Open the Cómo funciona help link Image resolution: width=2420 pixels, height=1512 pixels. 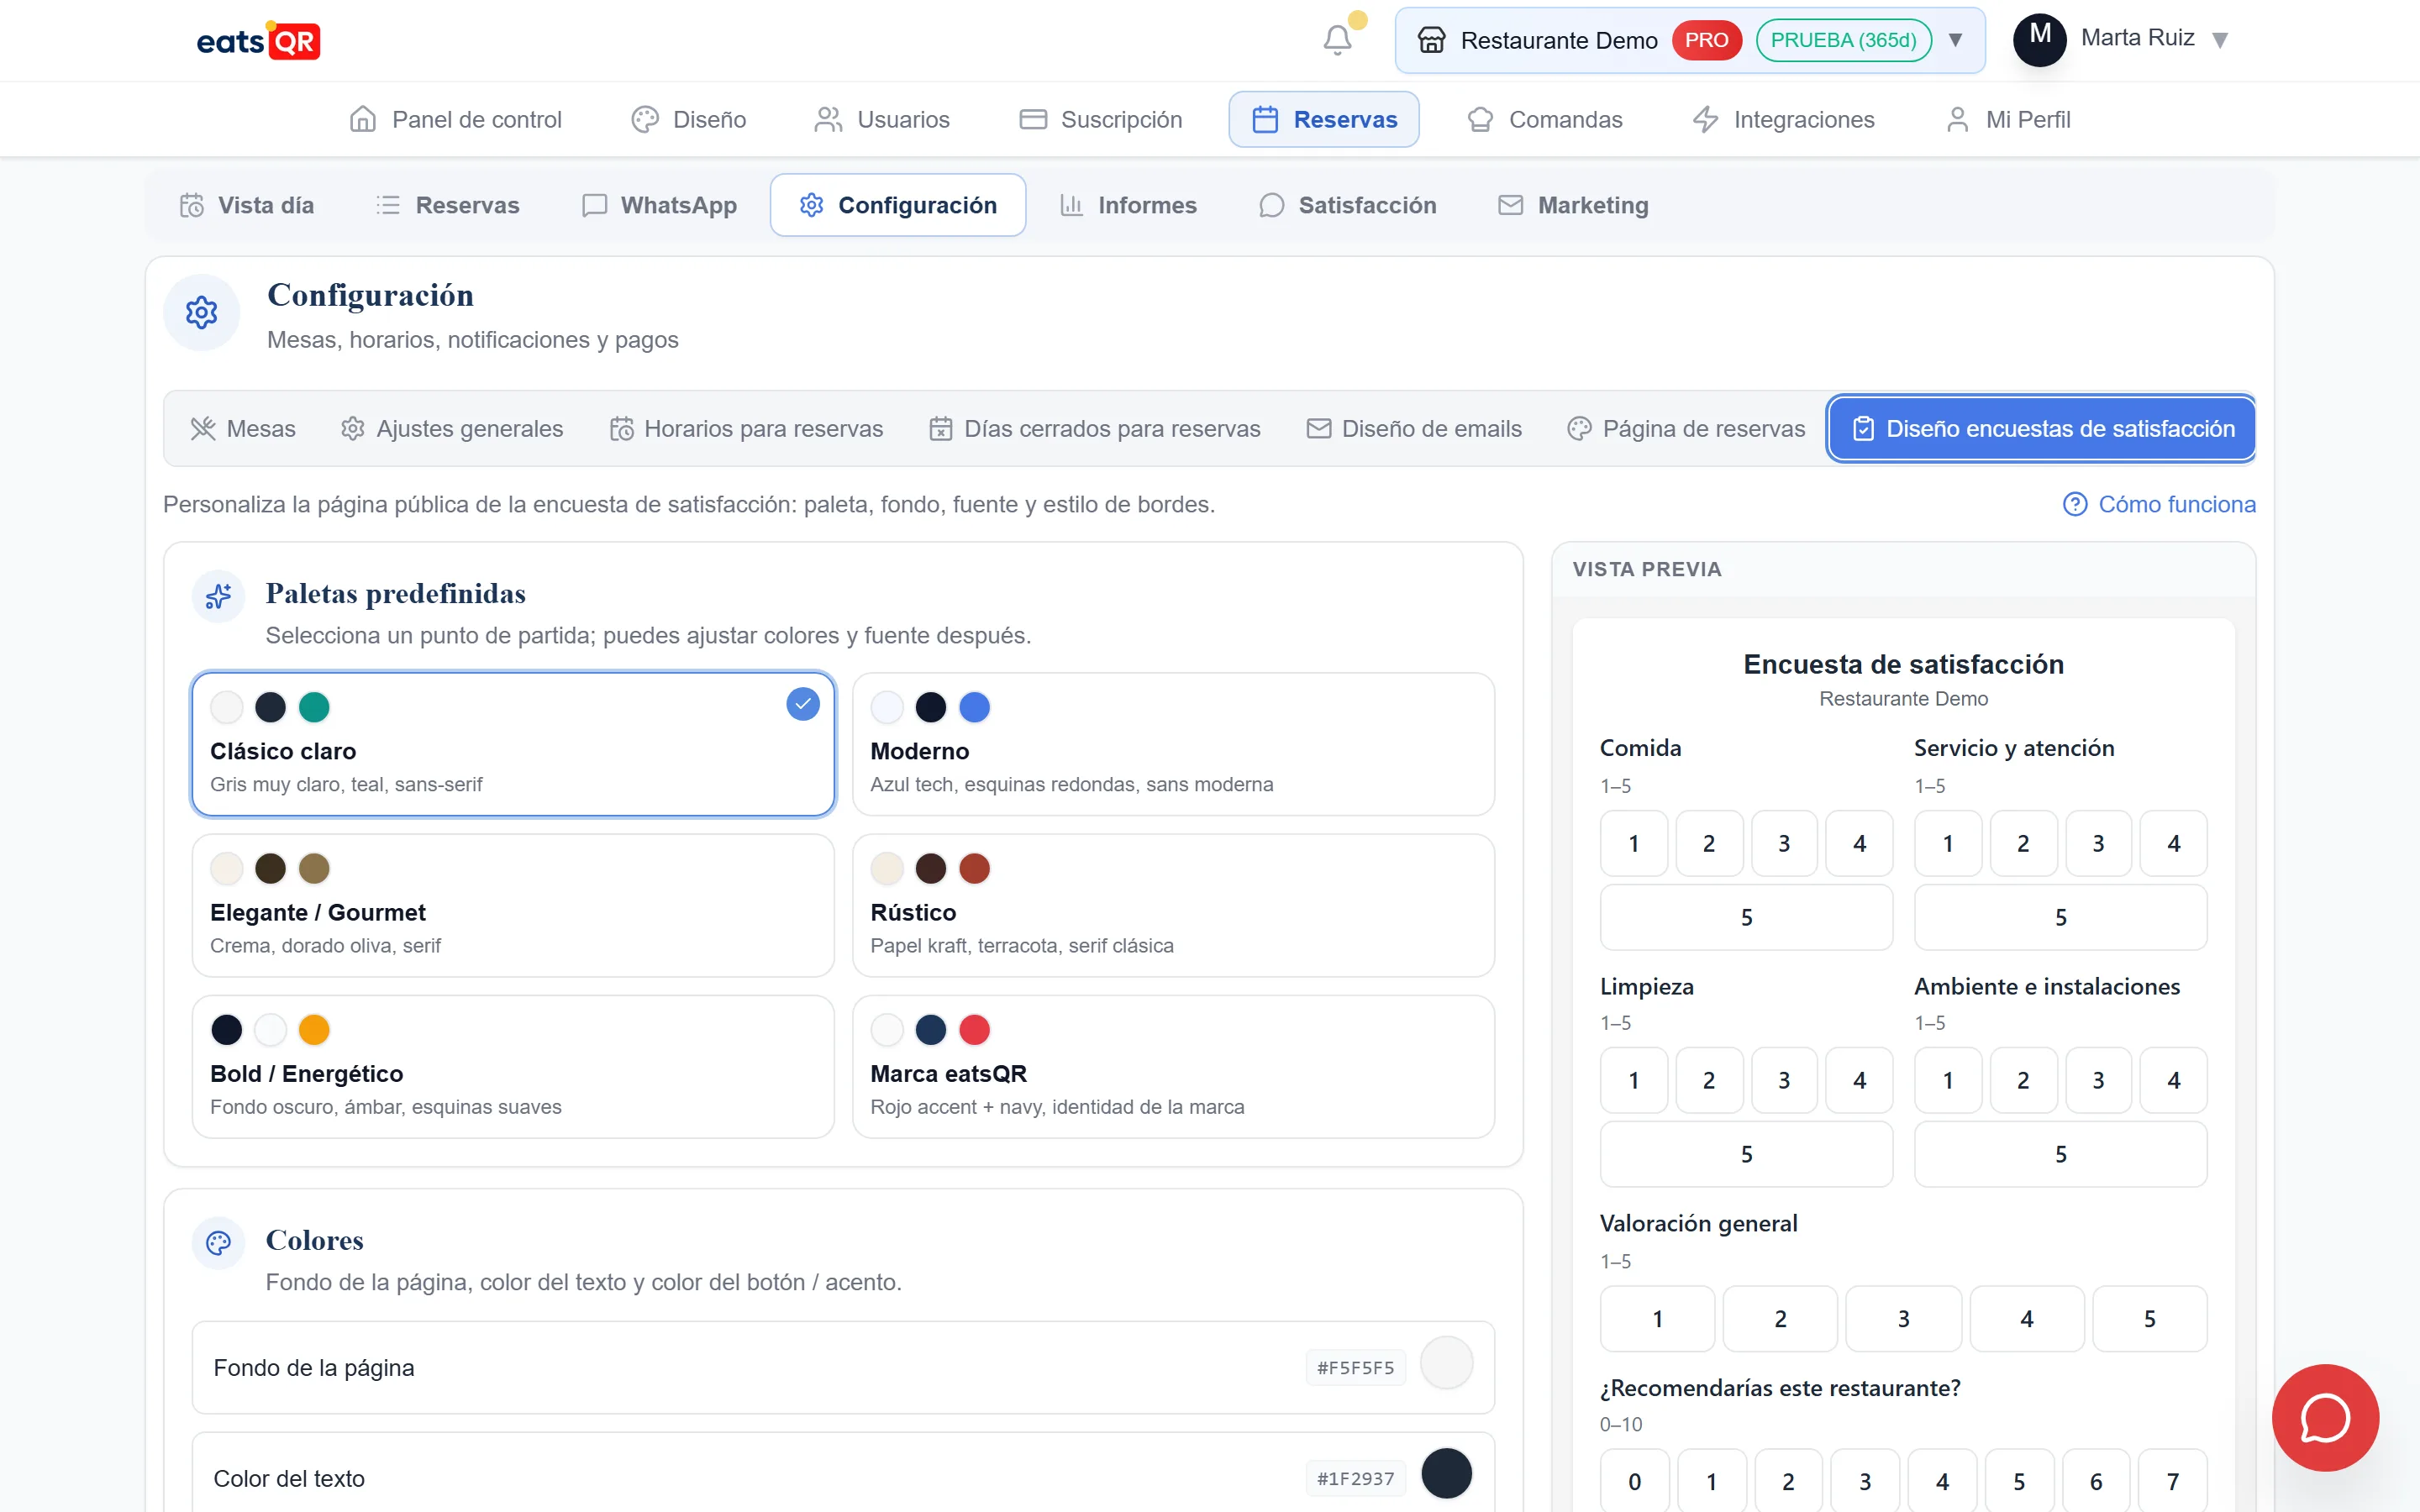(x=2159, y=504)
